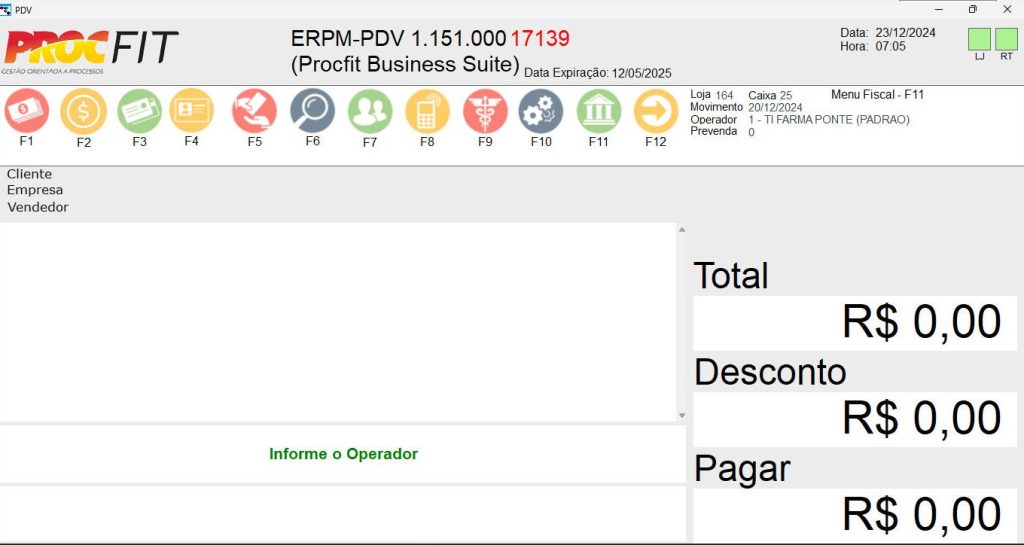Viewport: 1024px width, 545px height.
Task: Click the F4 ID card icon
Action: click(191, 110)
